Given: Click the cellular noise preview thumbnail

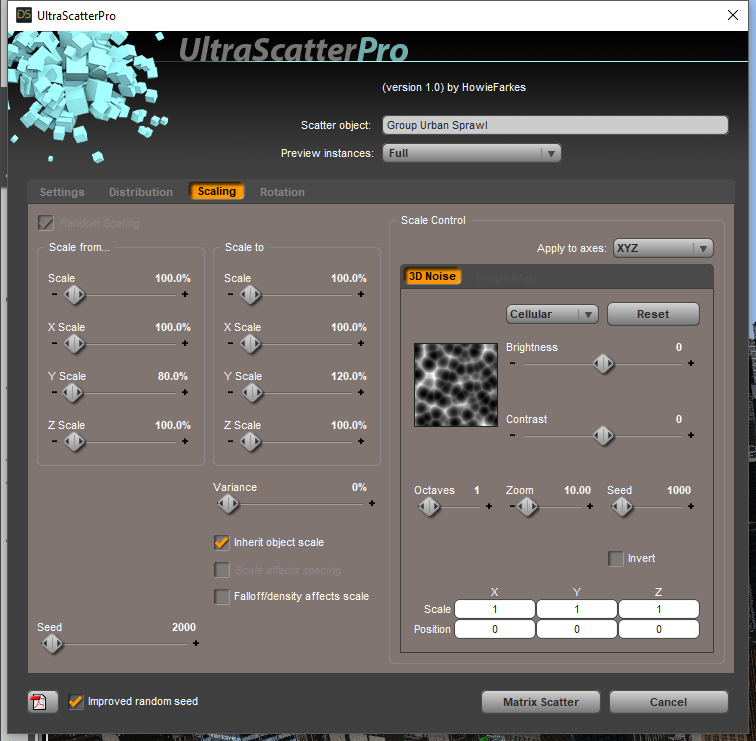Looking at the screenshot, I should pos(456,385).
